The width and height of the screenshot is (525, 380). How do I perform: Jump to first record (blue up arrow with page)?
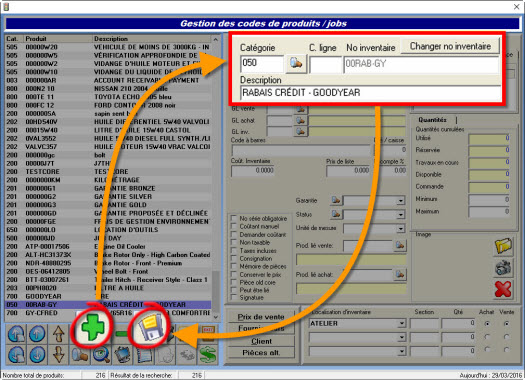pos(16,334)
